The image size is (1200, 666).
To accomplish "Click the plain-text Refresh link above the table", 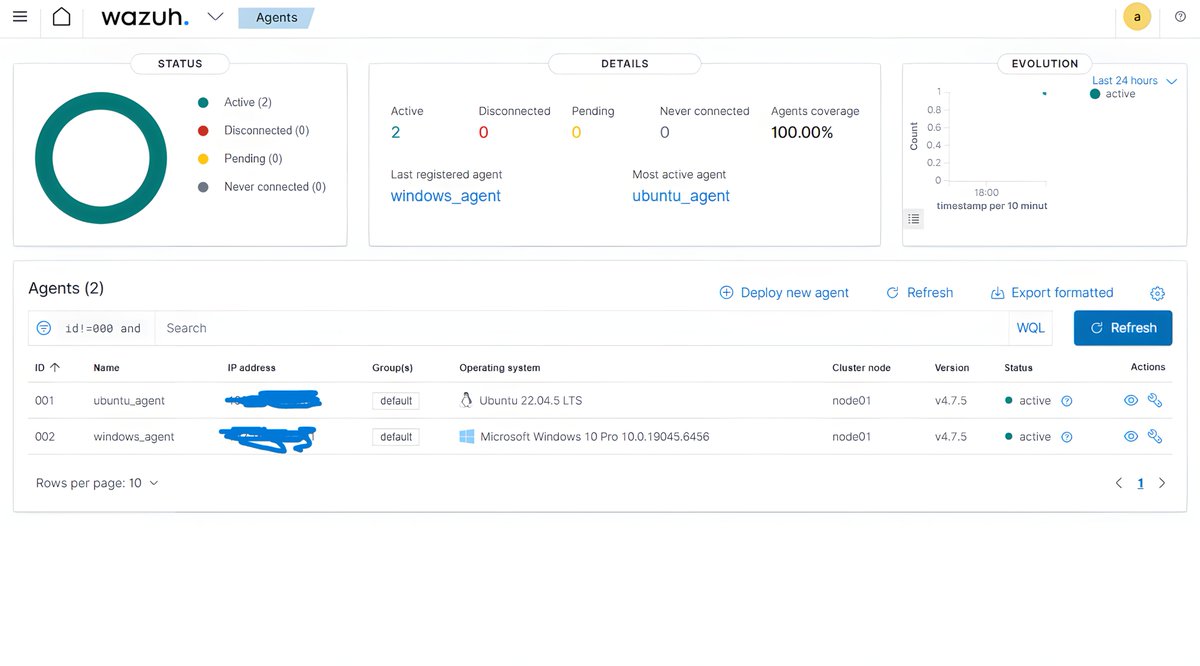I will pyautogui.click(x=920, y=293).
